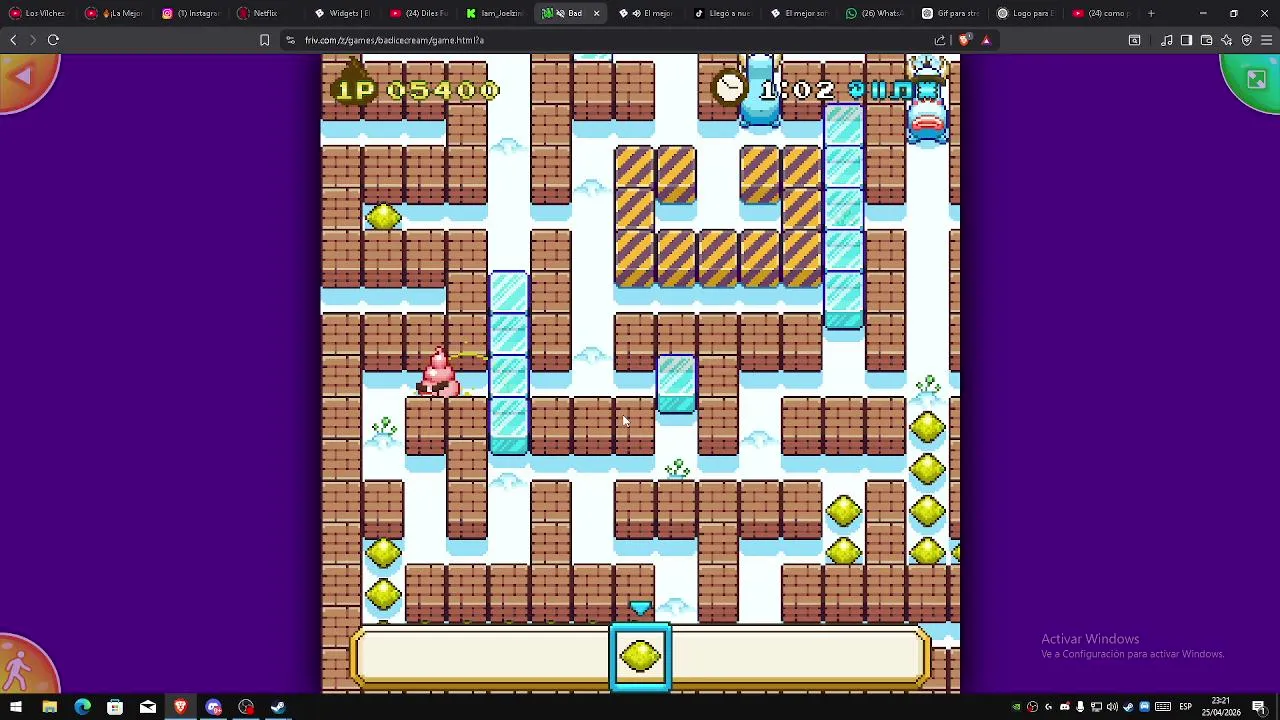Screen dimensions: 1280x720
Task: Click the lone lemon near the score
Action: [383, 217]
